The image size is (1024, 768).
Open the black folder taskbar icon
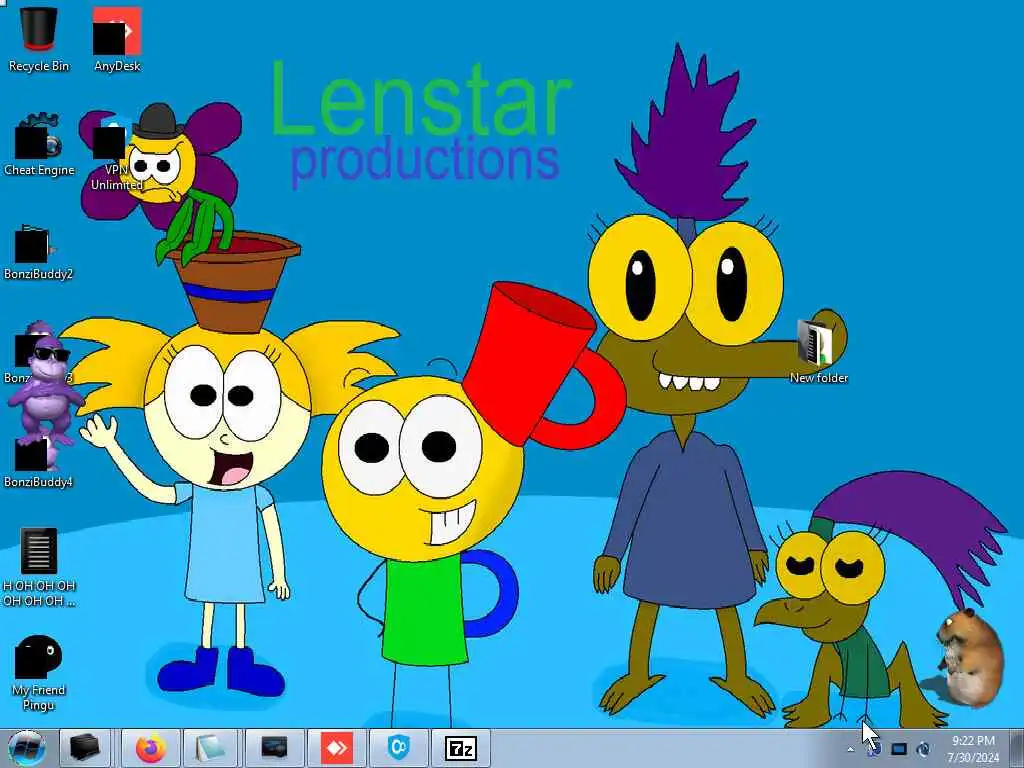(84, 748)
